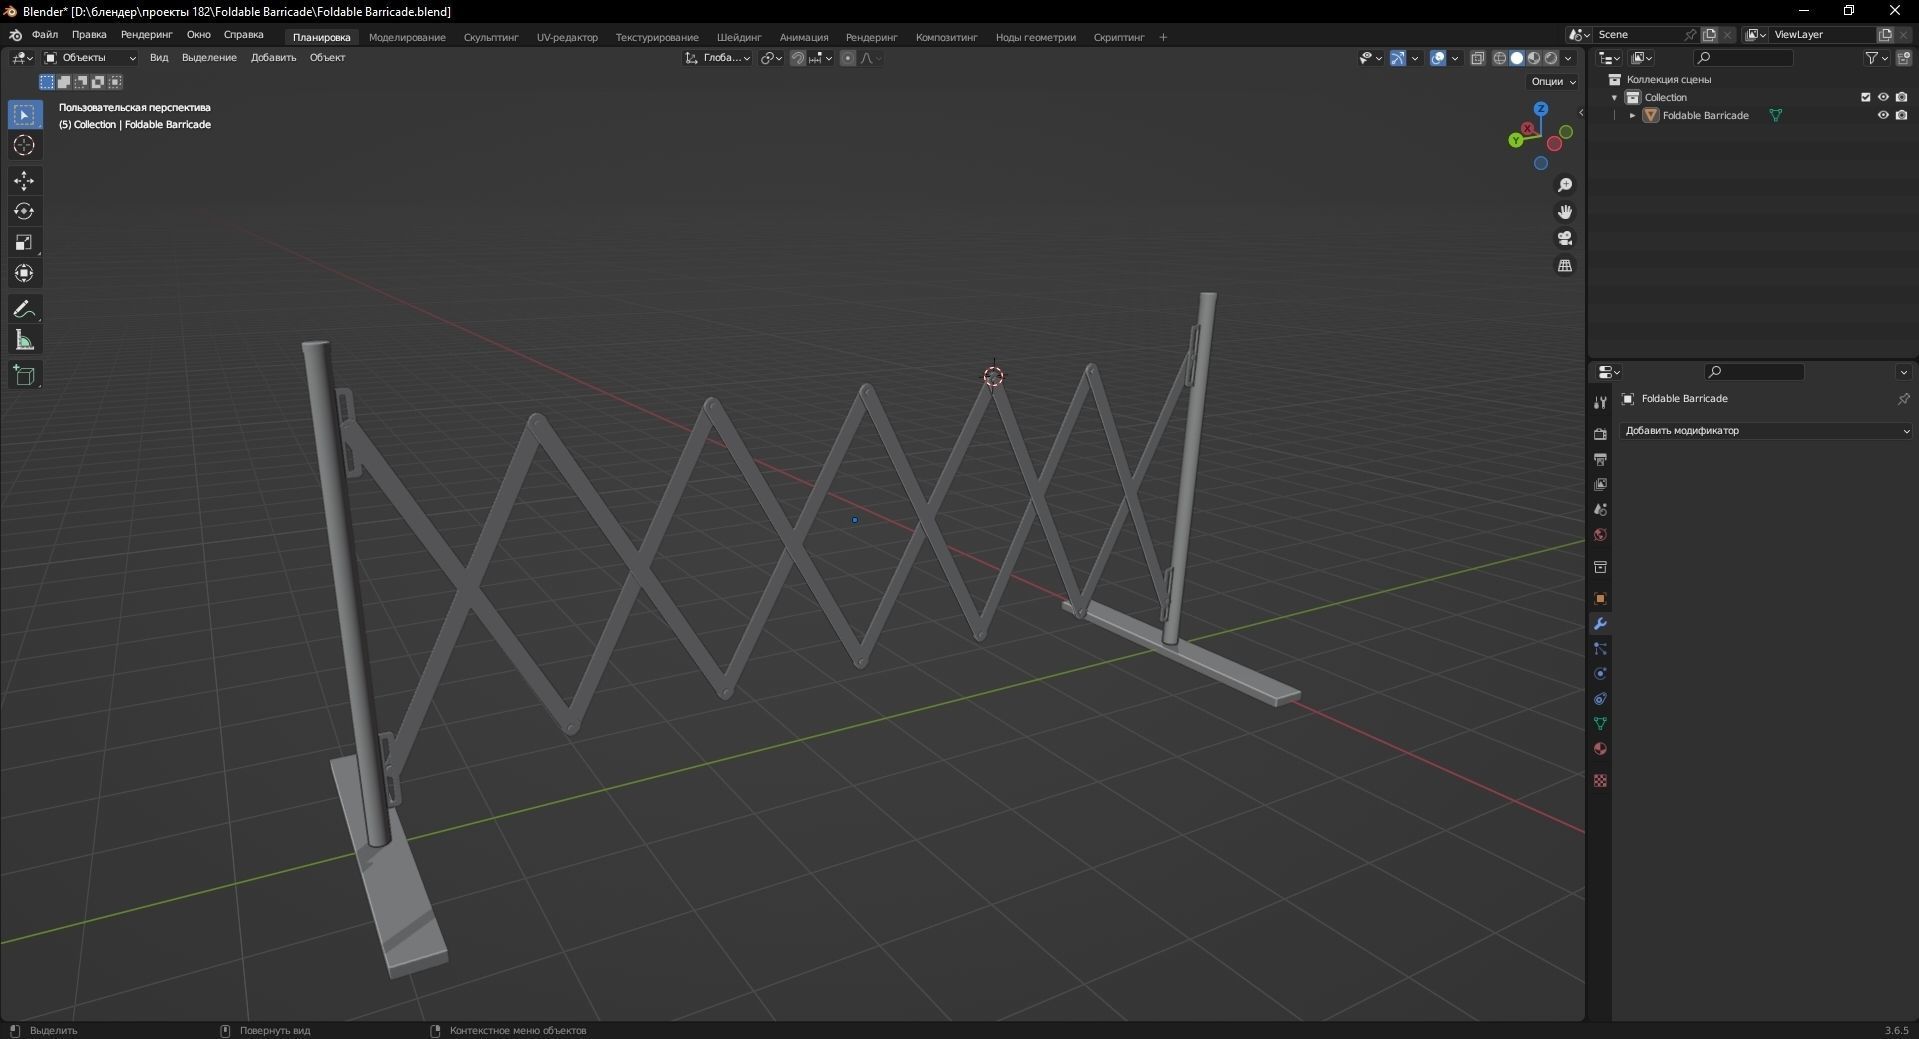Select the Annotate pencil tool
This screenshot has width=1919, height=1039.
tap(24, 309)
